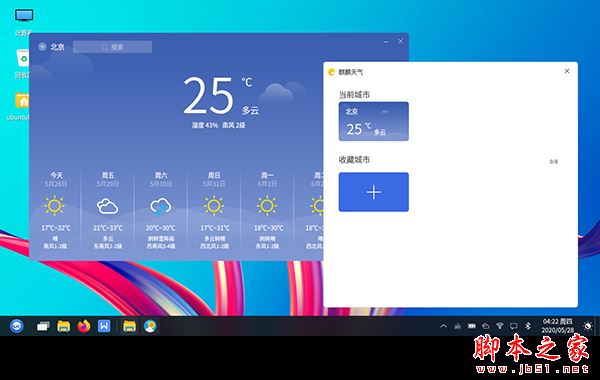This screenshot has width=600, height=380.
Task: Click the 多云 condition label in main window
Action: pyautogui.click(x=250, y=111)
